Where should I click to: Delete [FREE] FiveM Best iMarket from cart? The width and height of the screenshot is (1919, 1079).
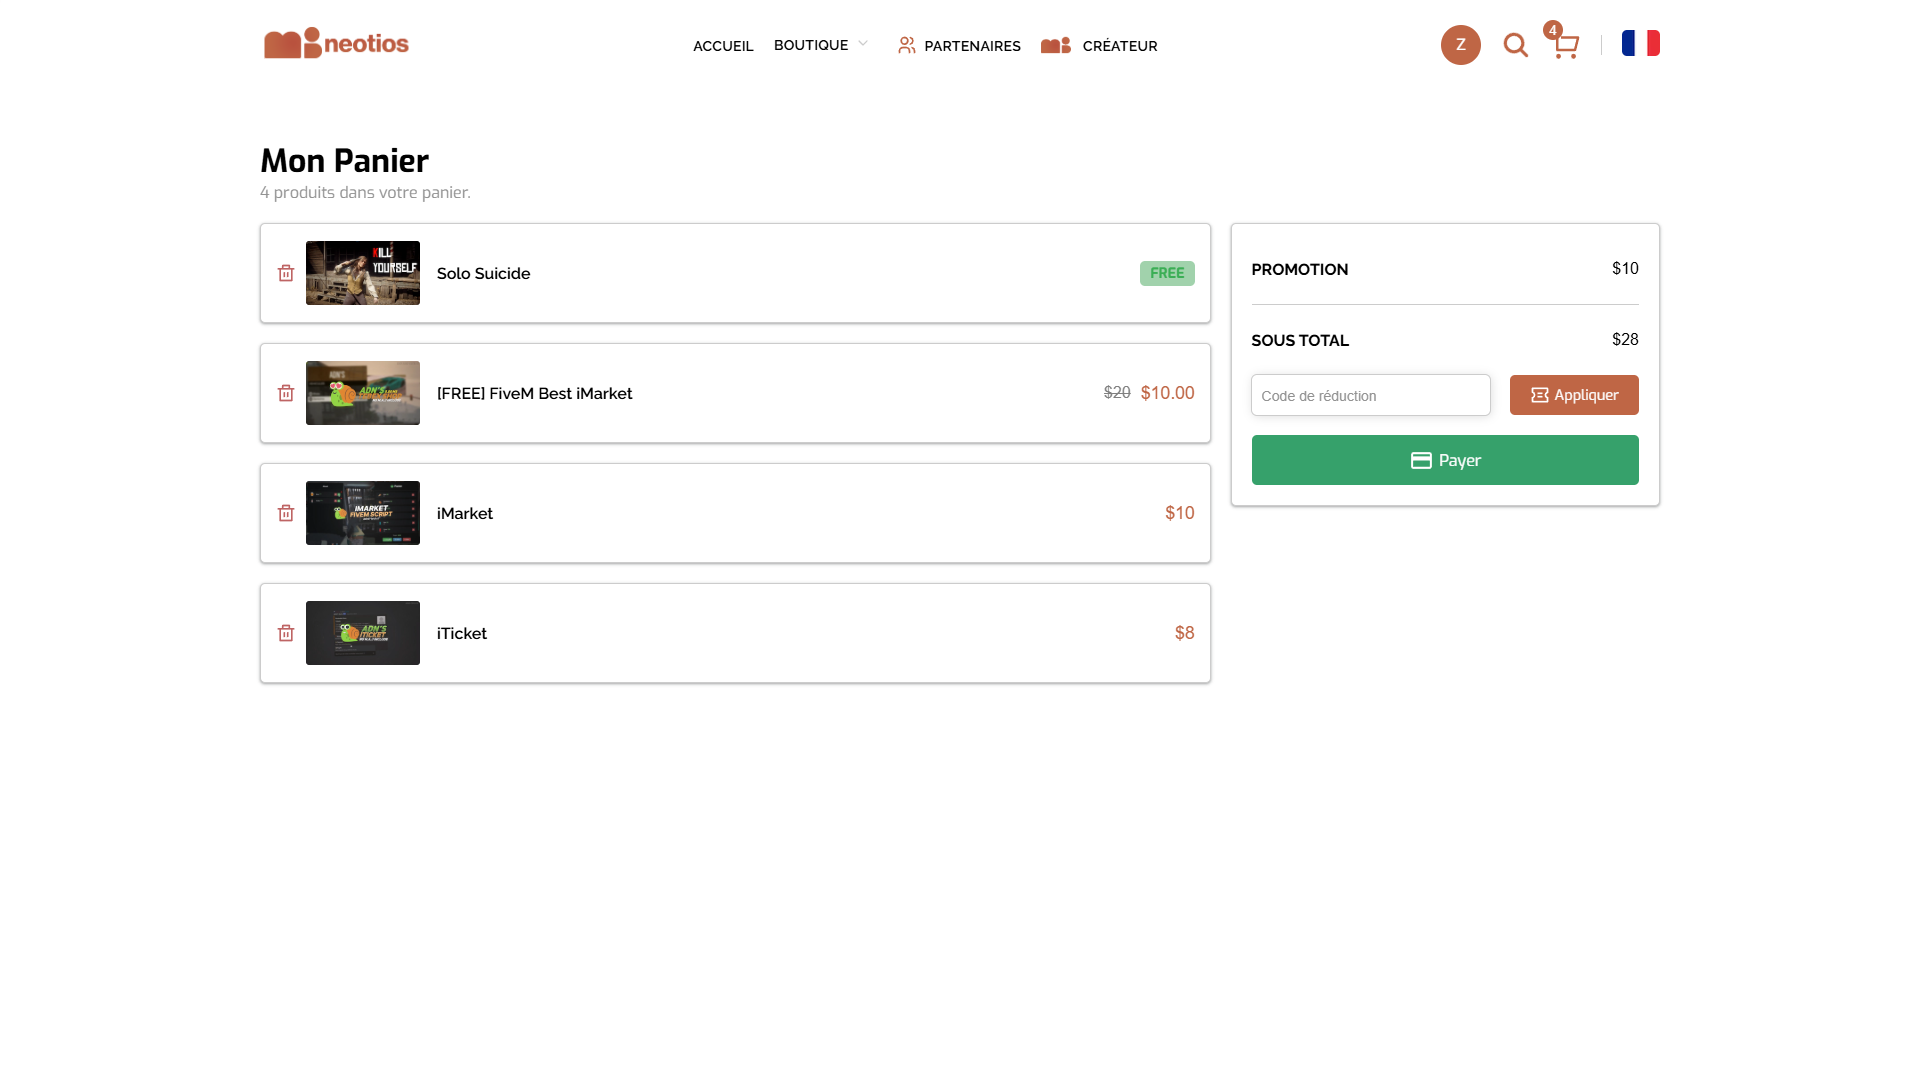(x=286, y=393)
